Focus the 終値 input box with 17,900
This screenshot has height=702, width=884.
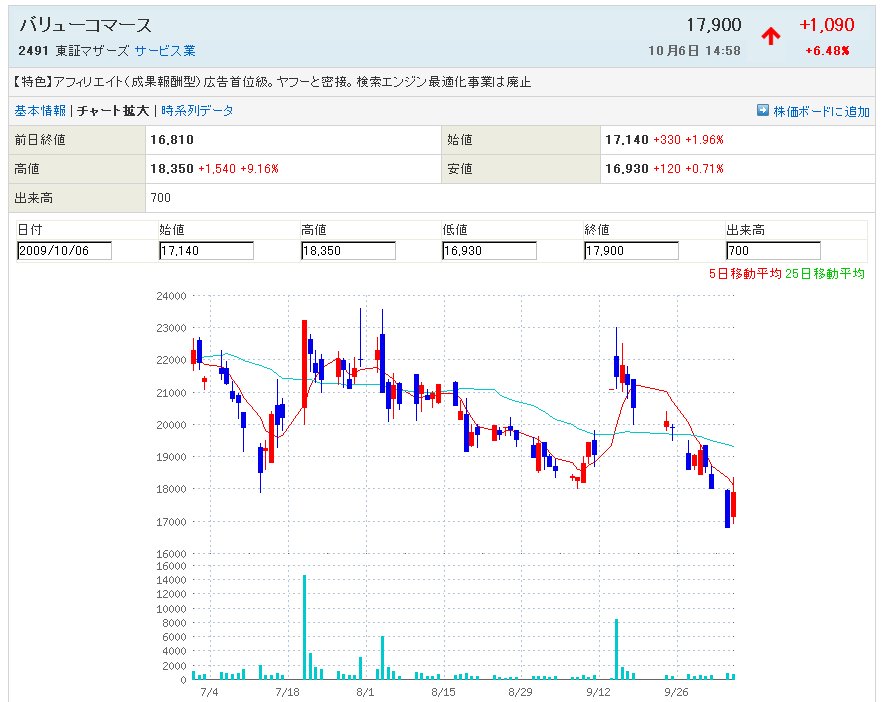pos(631,250)
